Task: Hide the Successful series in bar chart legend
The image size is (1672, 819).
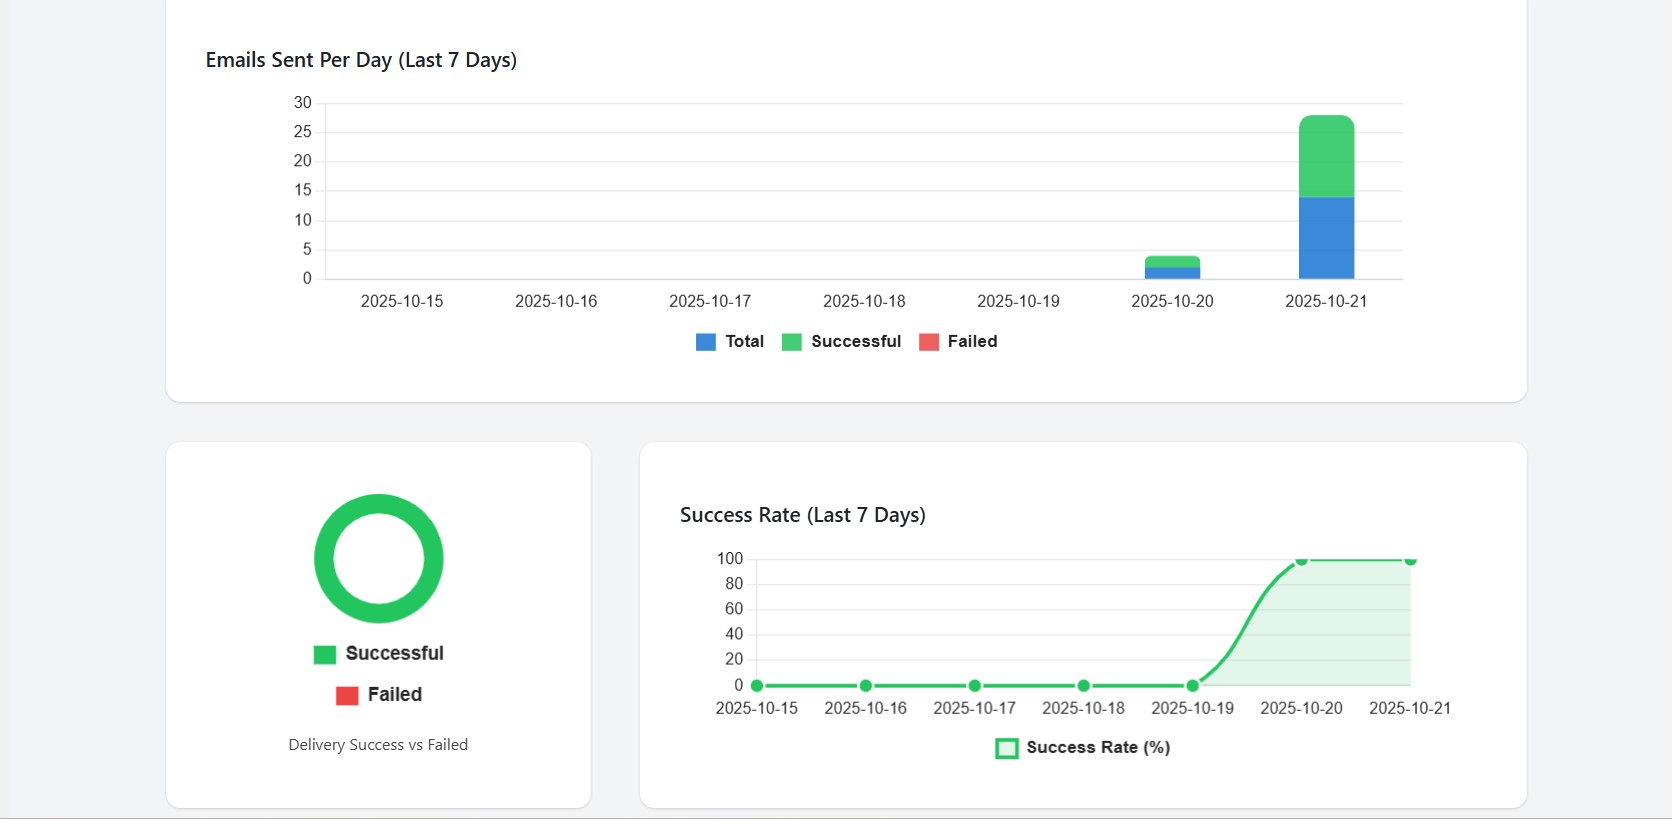Action: coord(842,342)
